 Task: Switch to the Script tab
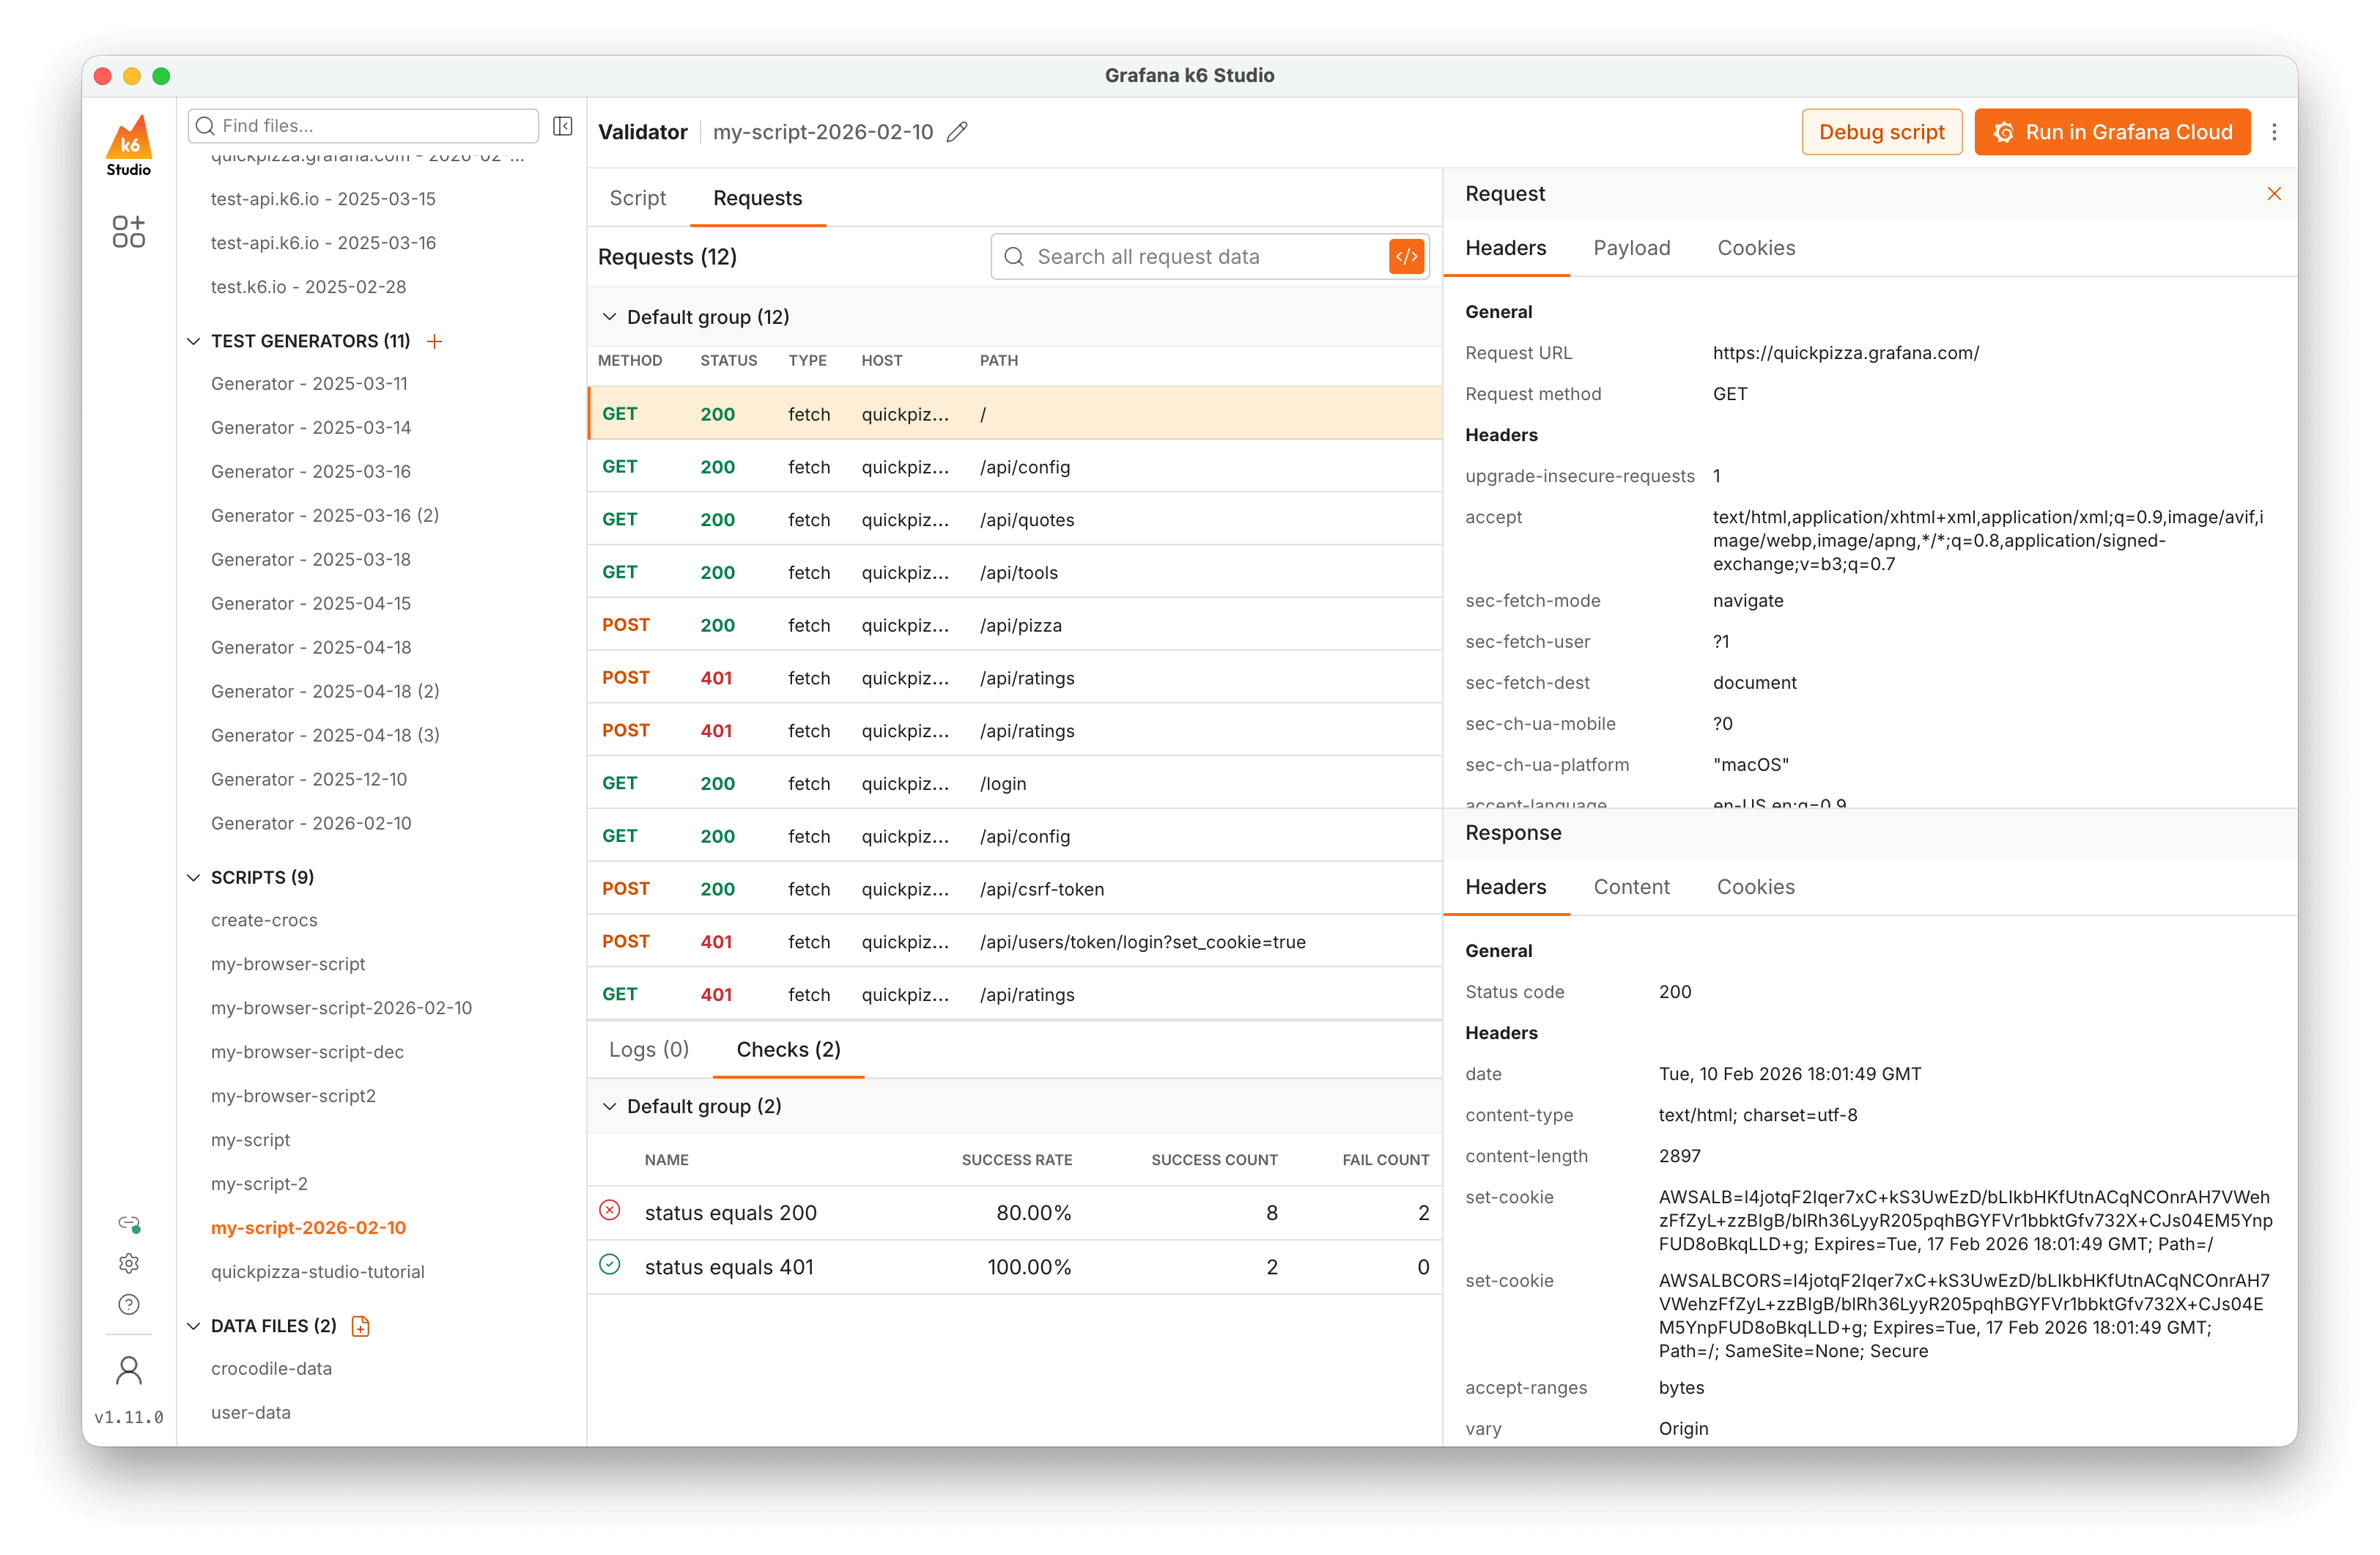[x=637, y=198]
